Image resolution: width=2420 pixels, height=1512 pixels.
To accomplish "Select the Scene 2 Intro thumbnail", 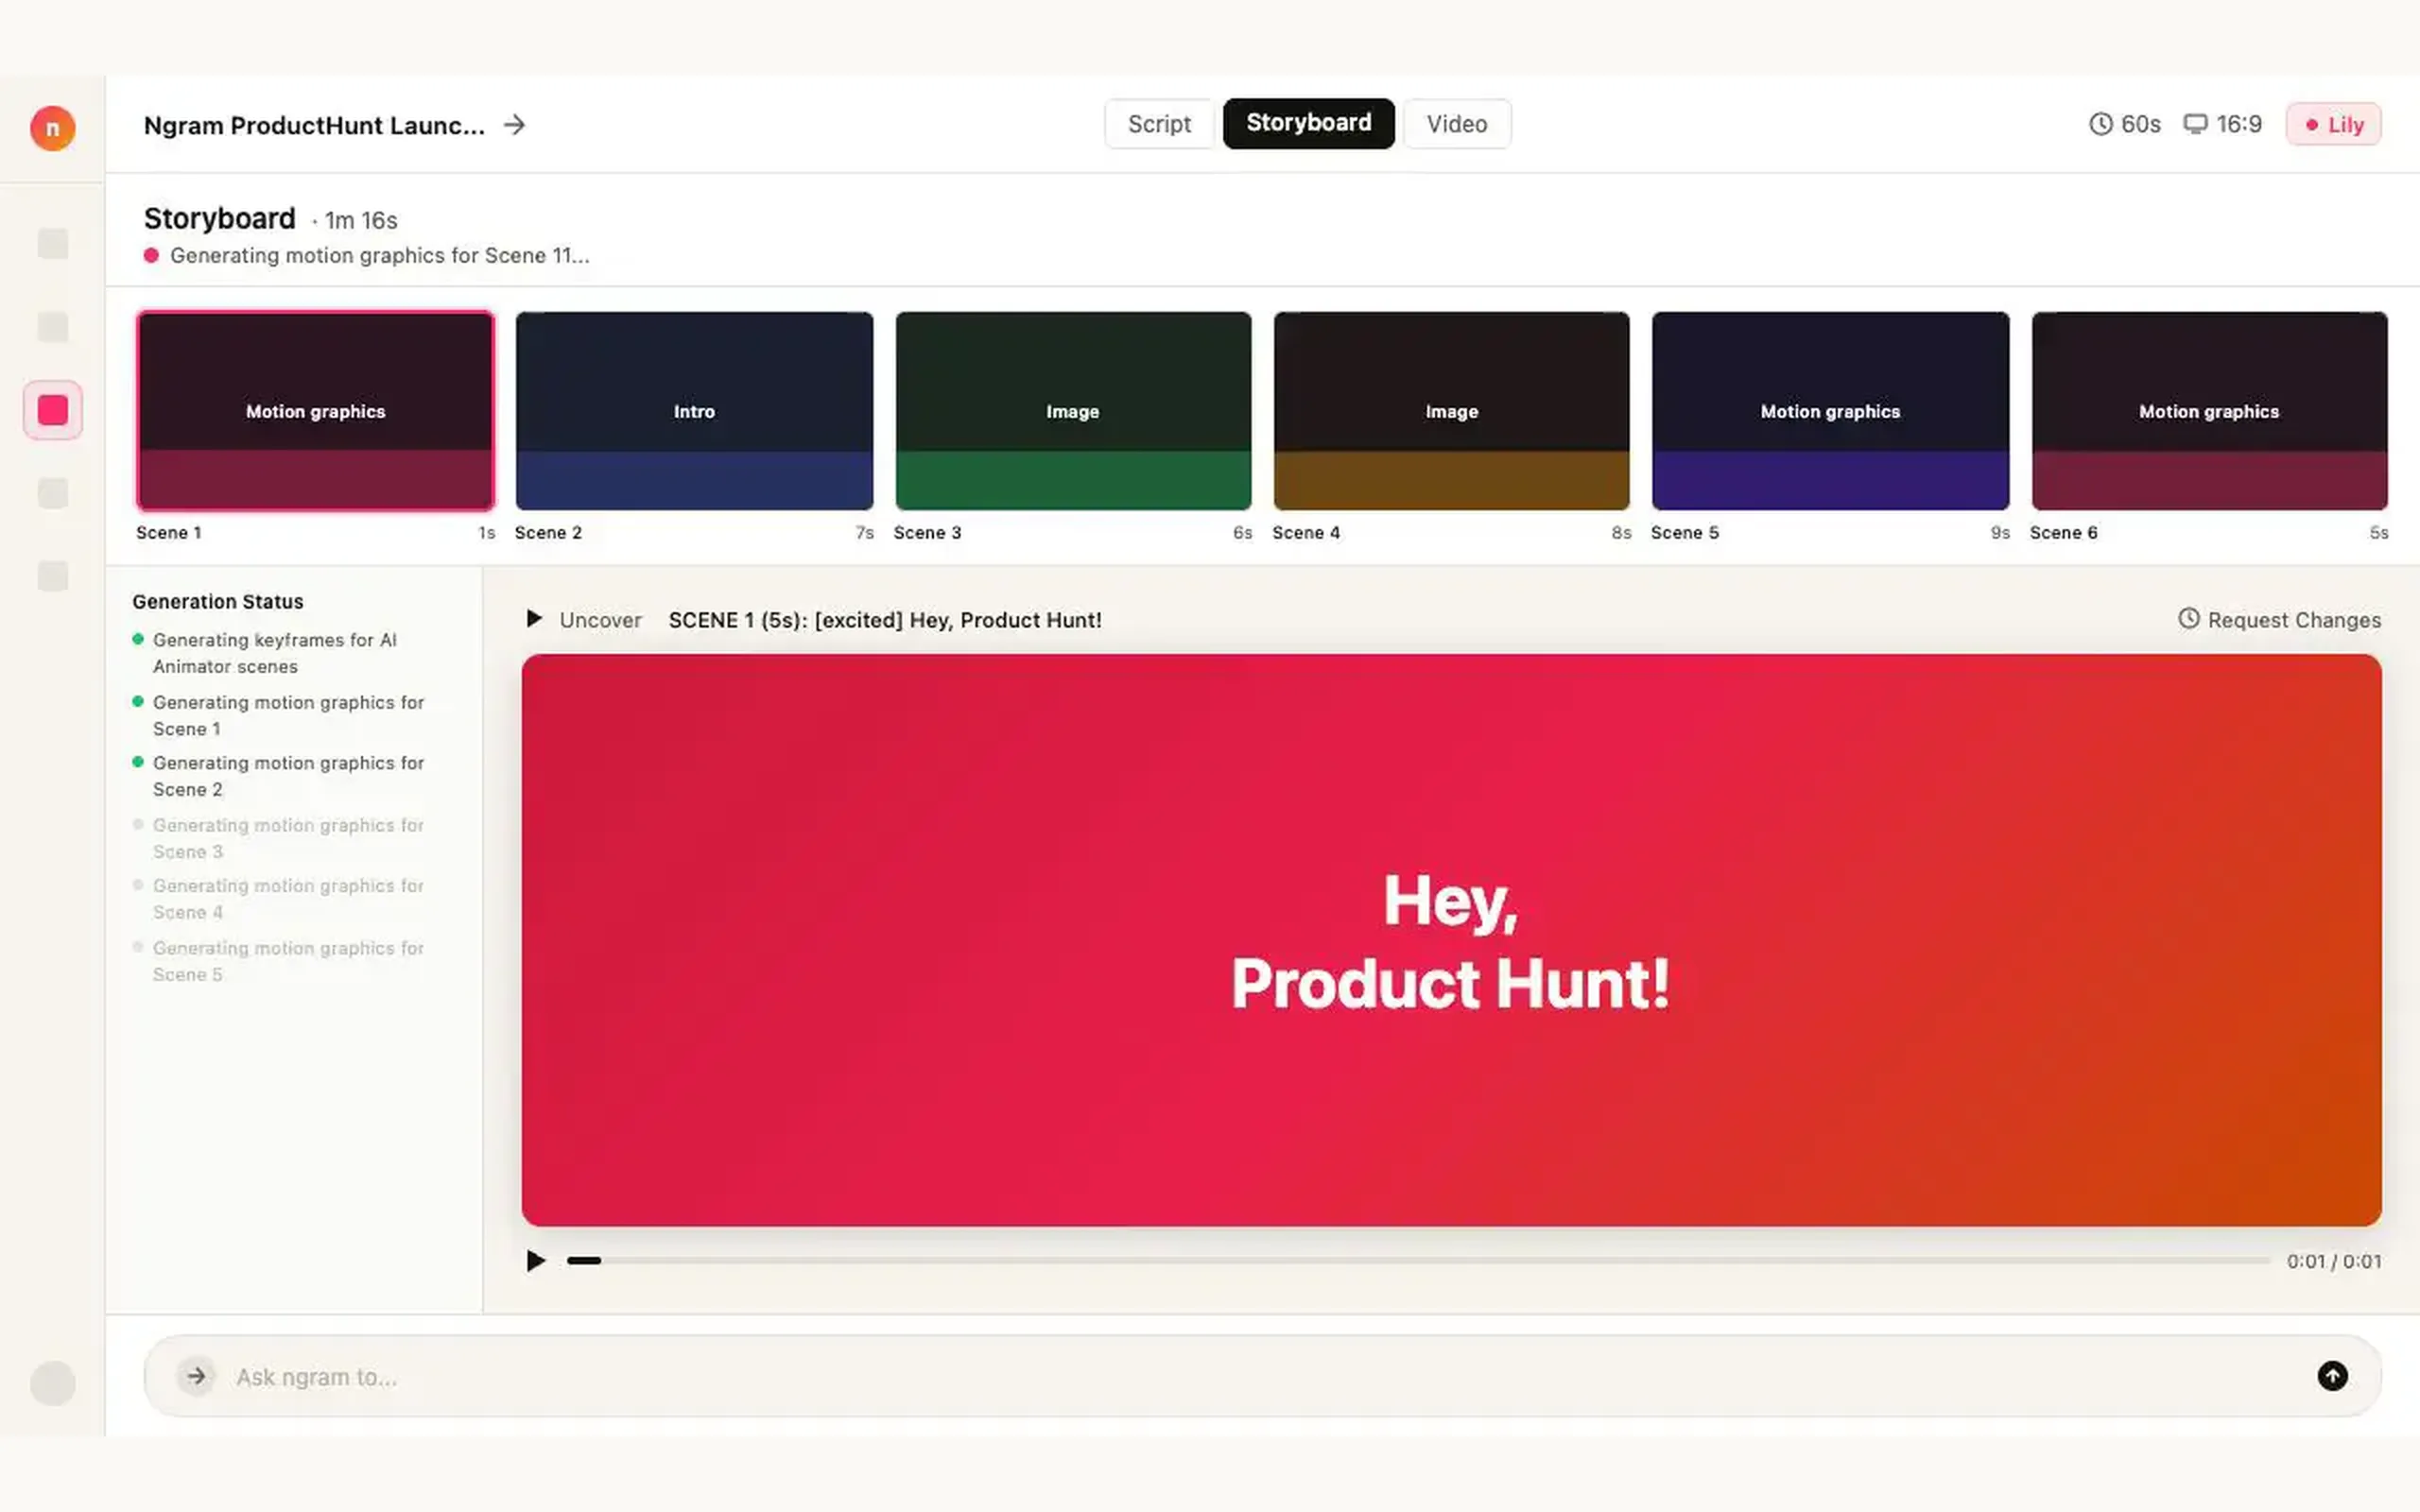I will (x=694, y=411).
